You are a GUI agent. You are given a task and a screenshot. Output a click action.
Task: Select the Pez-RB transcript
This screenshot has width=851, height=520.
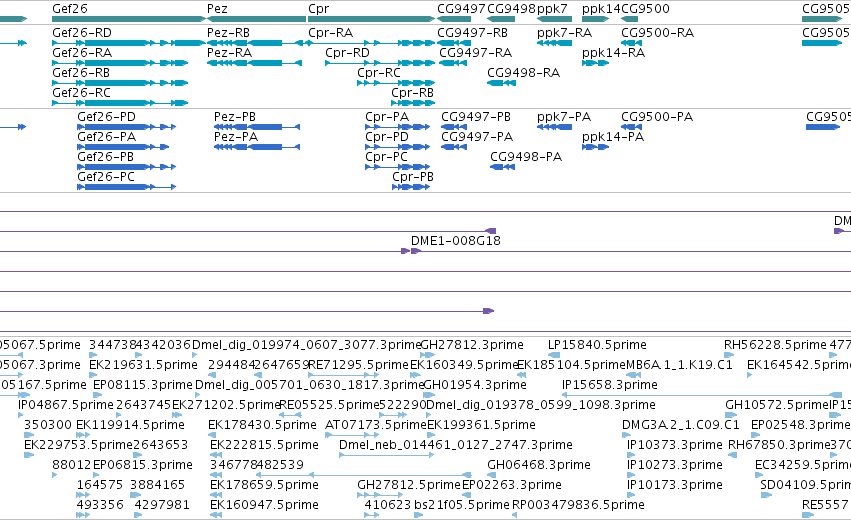click(228, 33)
